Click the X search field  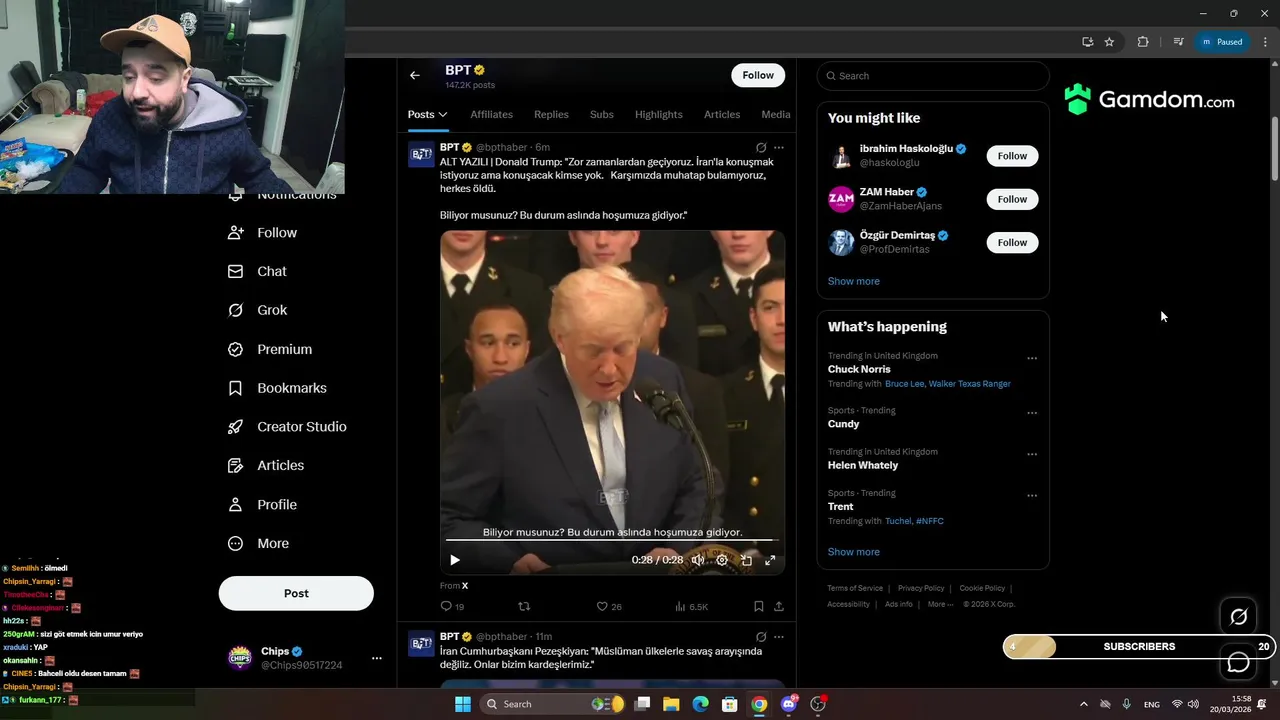[x=933, y=76]
